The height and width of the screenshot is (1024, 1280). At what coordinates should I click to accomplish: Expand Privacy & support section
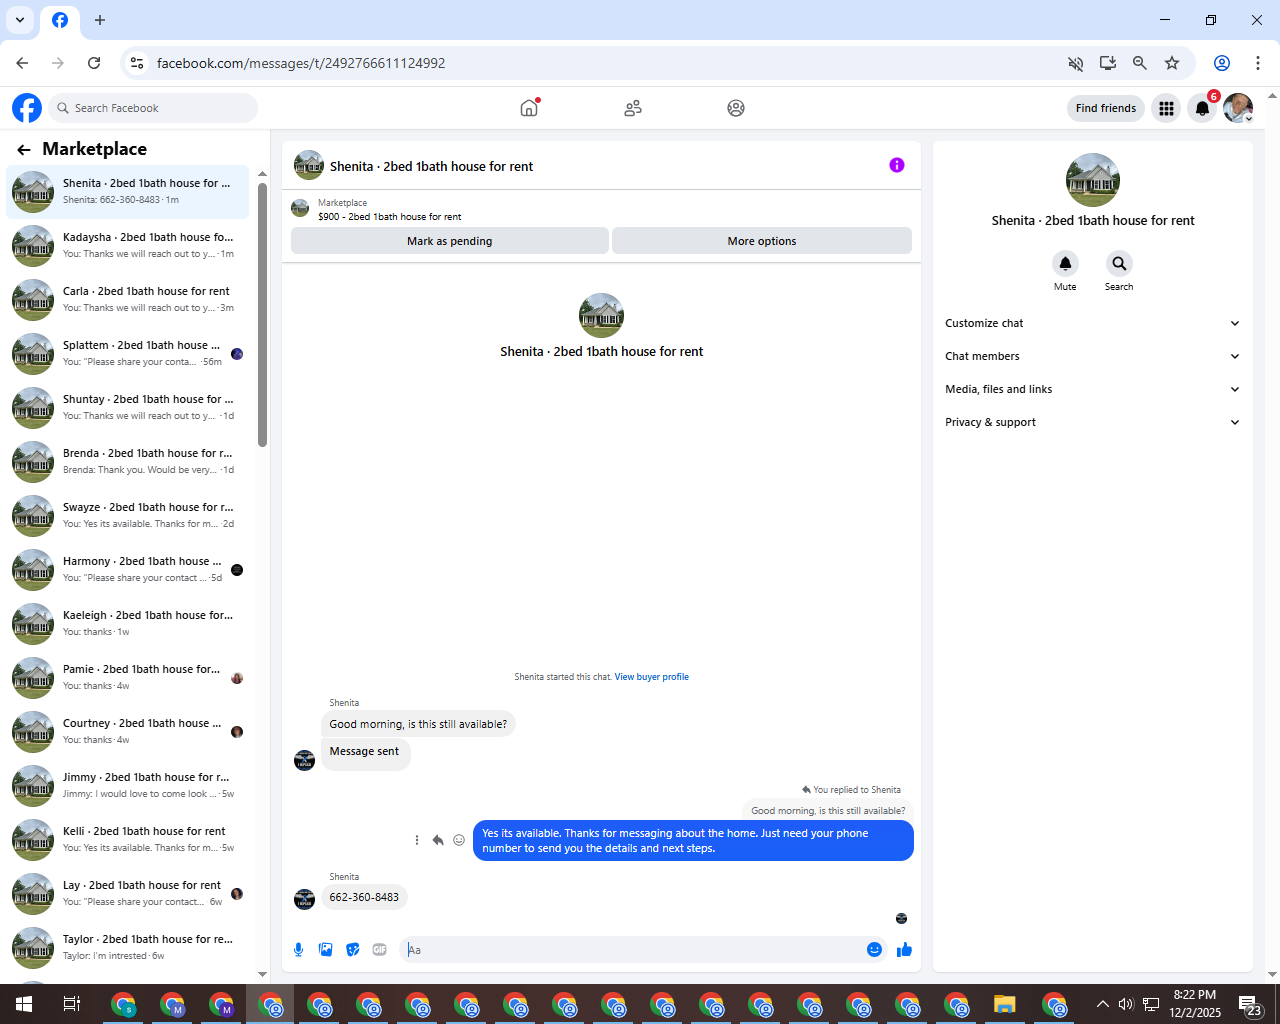(1092, 422)
